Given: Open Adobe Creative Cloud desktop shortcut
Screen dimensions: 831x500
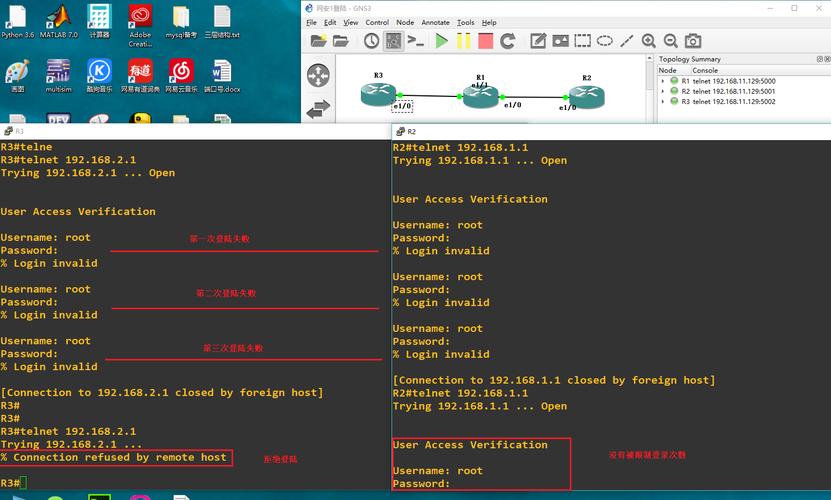Looking at the screenshot, I should 140,26.
